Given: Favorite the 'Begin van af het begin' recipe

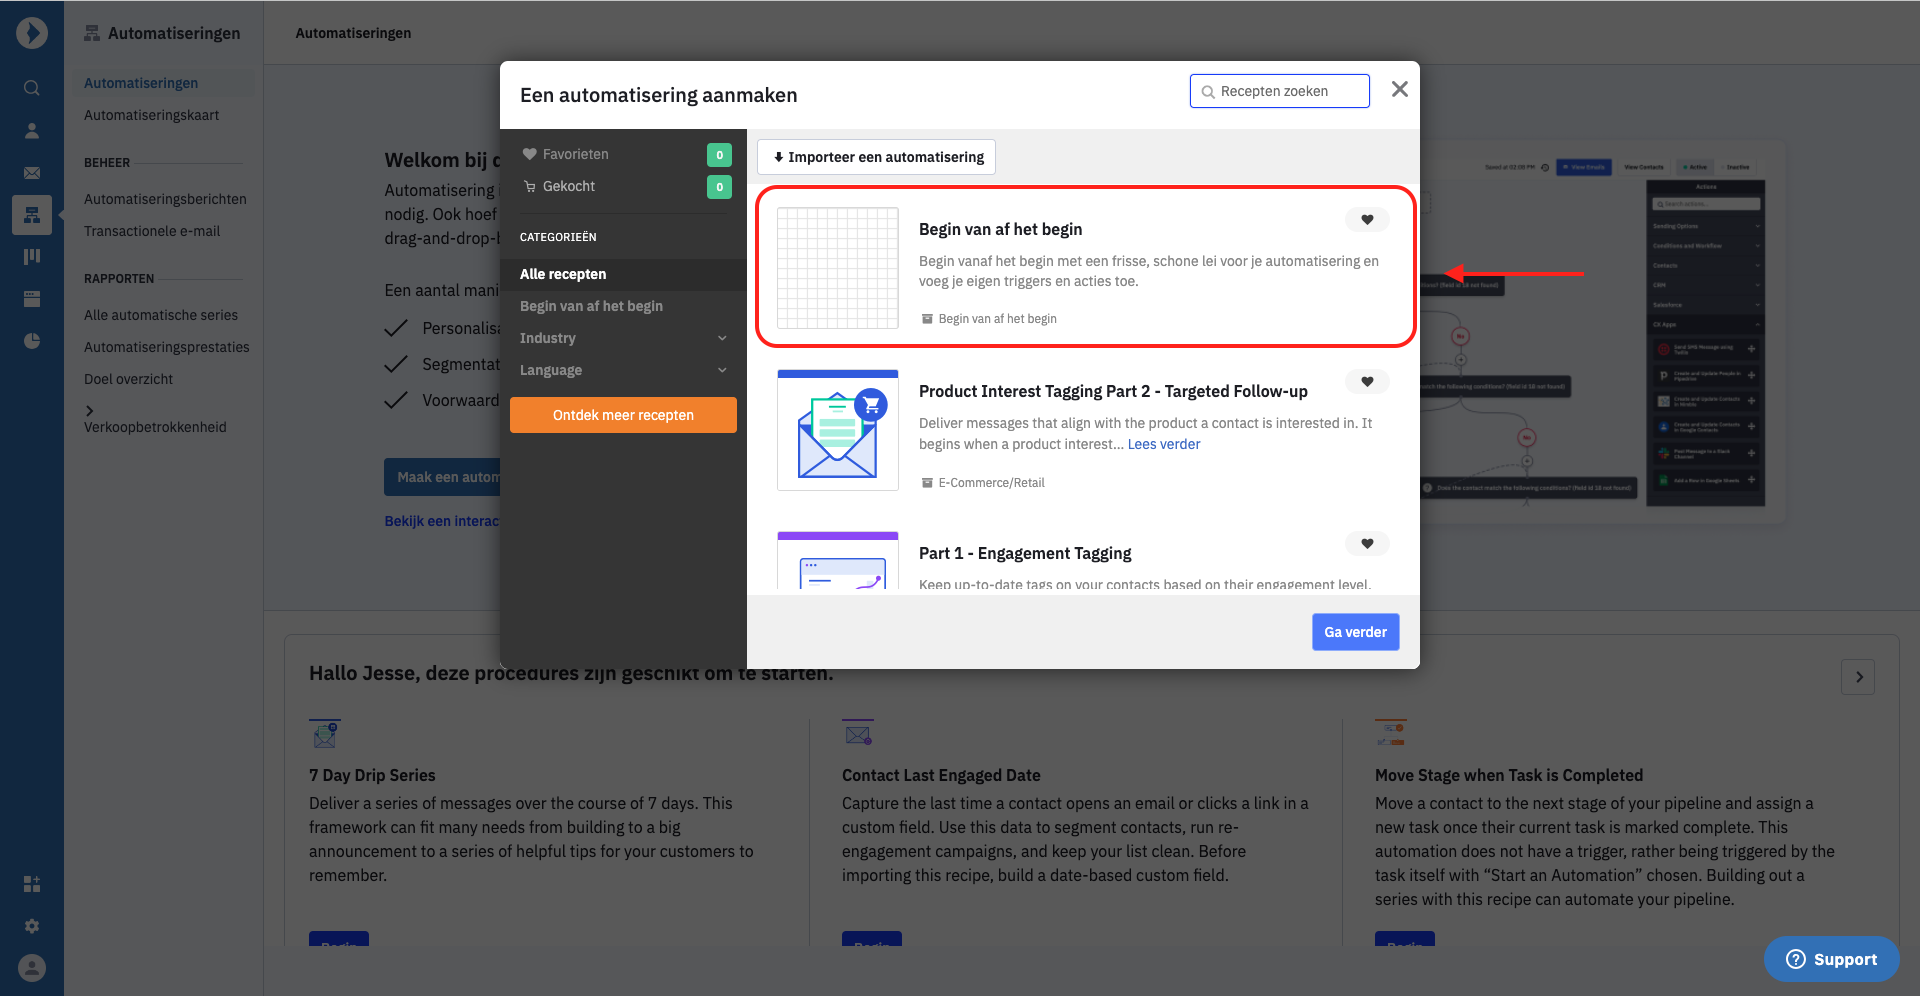Looking at the screenshot, I should point(1367,220).
